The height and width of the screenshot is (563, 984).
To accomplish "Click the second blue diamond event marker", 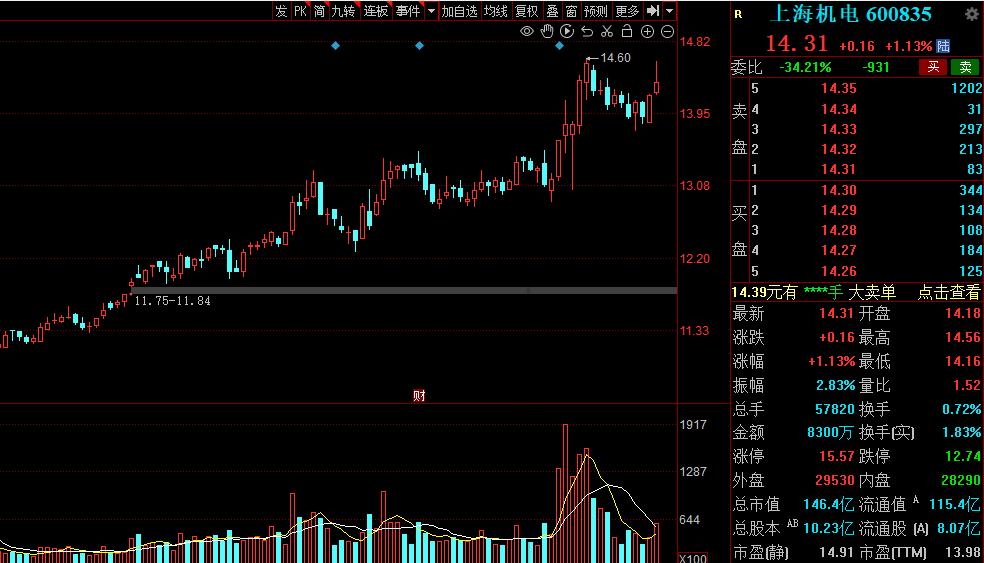I will 419,45.
